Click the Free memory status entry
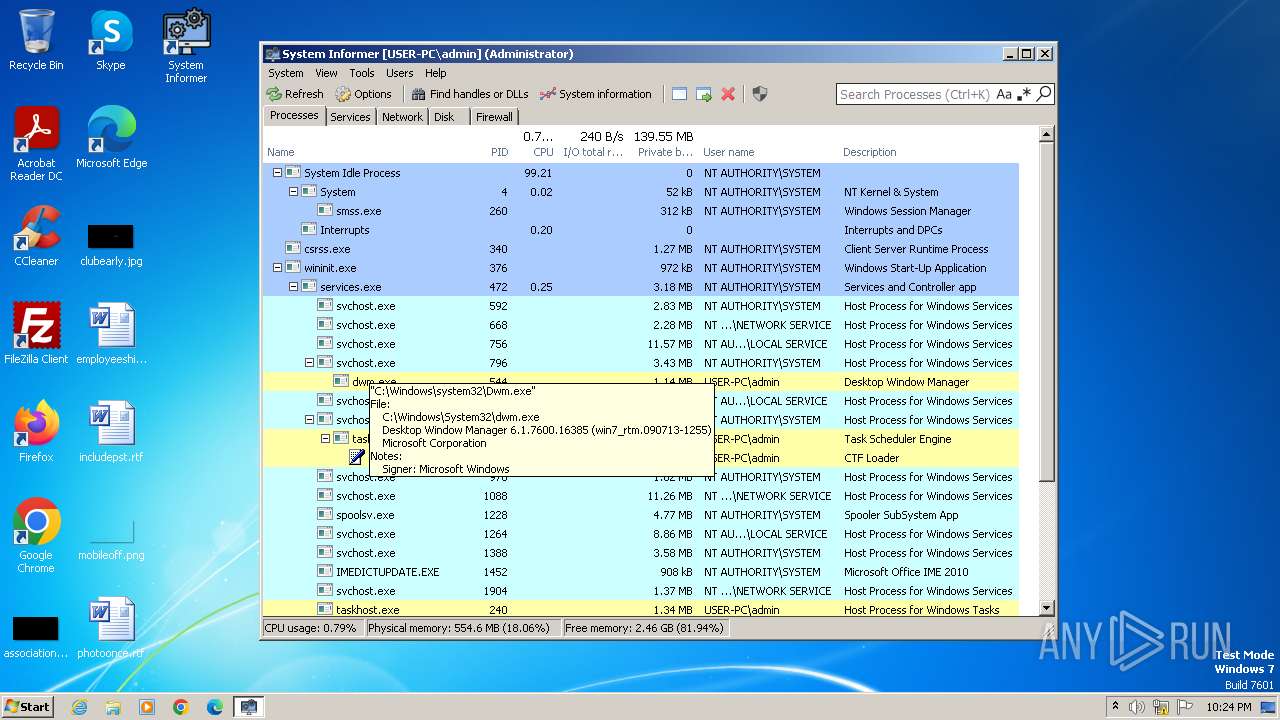 (644, 628)
